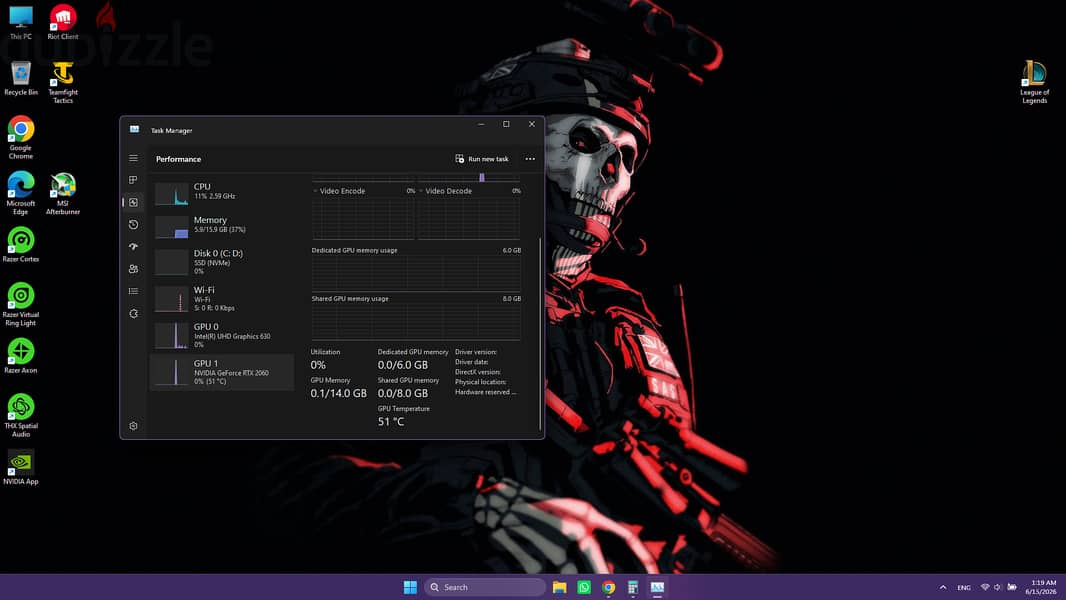This screenshot has height=600, width=1066.
Task: Select the Performance page icon in sidebar
Action: [x=133, y=202]
